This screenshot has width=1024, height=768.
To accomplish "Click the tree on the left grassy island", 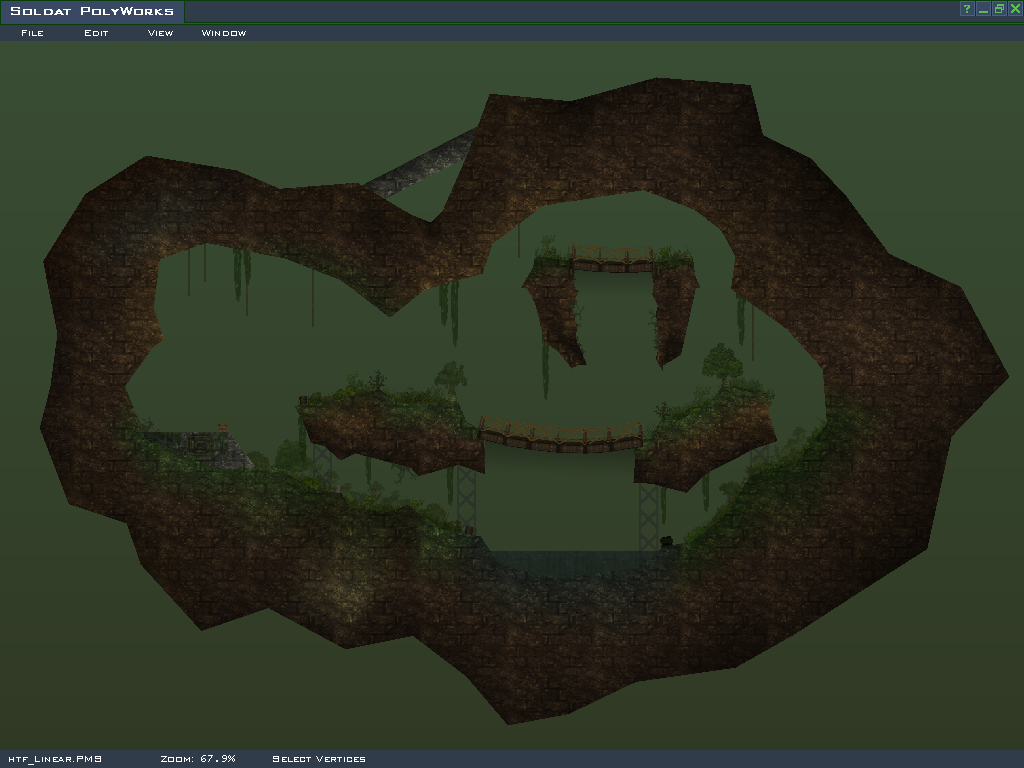I will [x=450, y=377].
